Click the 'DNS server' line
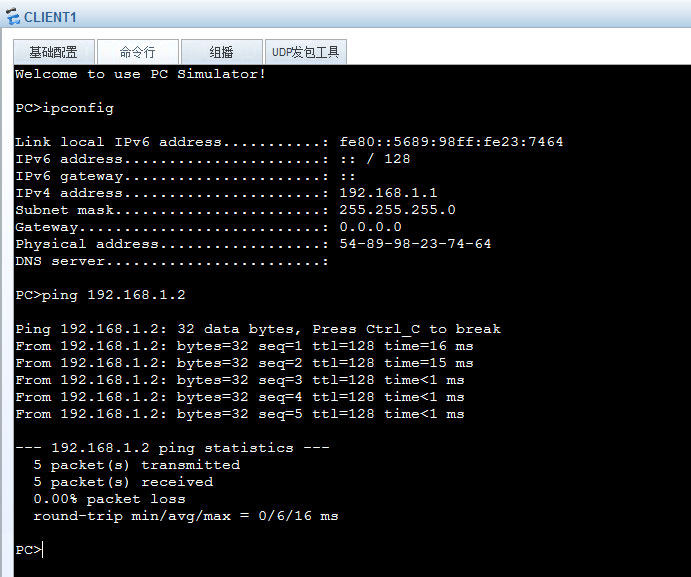 click(x=172, y=261)
